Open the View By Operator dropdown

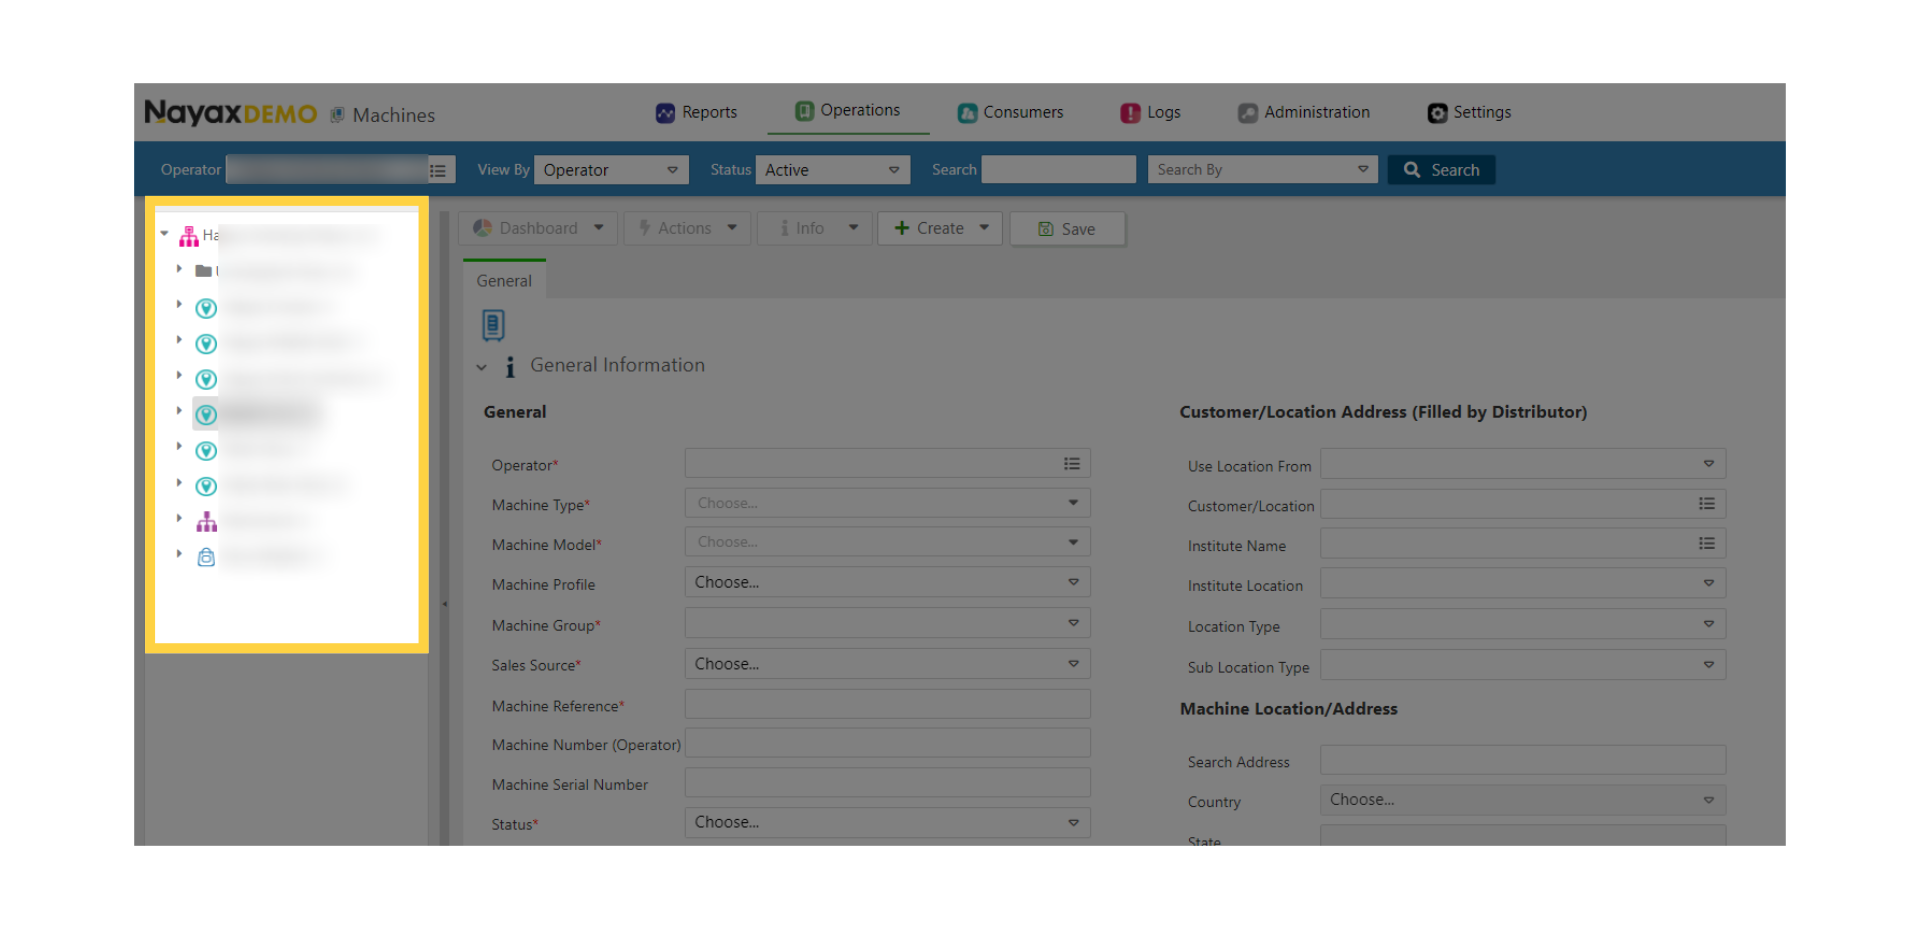[611, 170]
